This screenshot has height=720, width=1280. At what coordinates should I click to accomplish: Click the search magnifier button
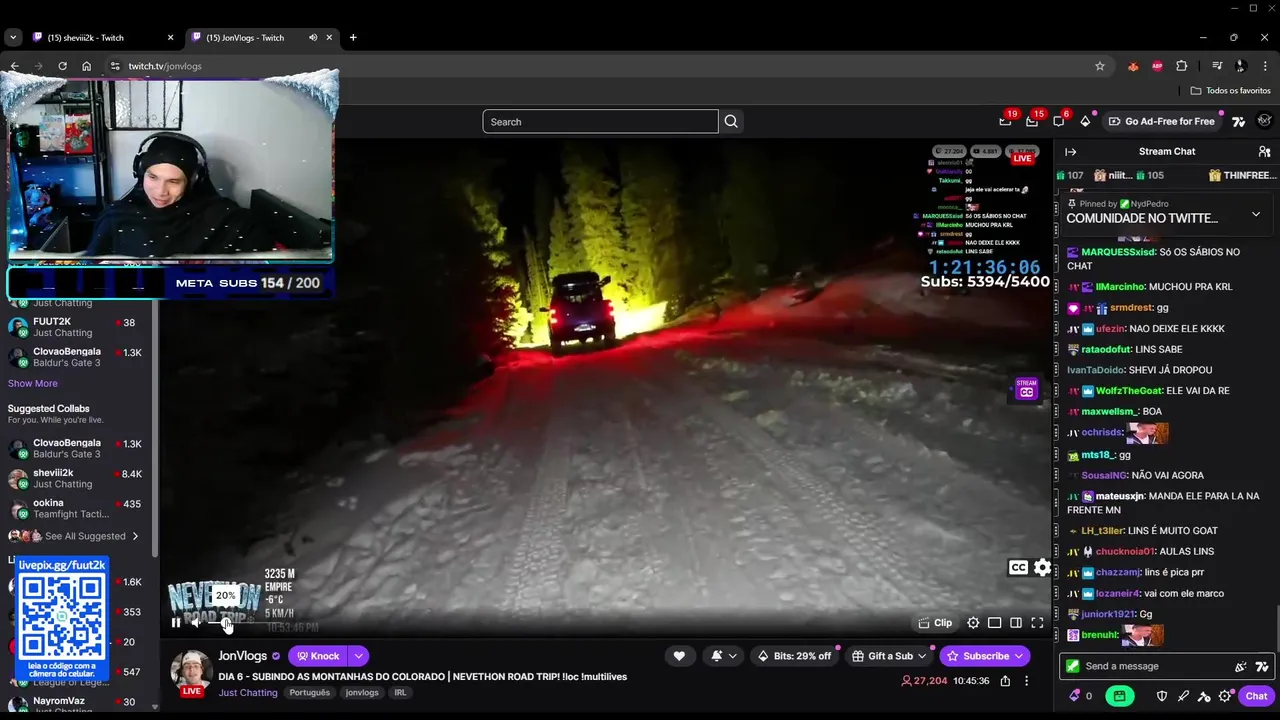tap(731, 122)
